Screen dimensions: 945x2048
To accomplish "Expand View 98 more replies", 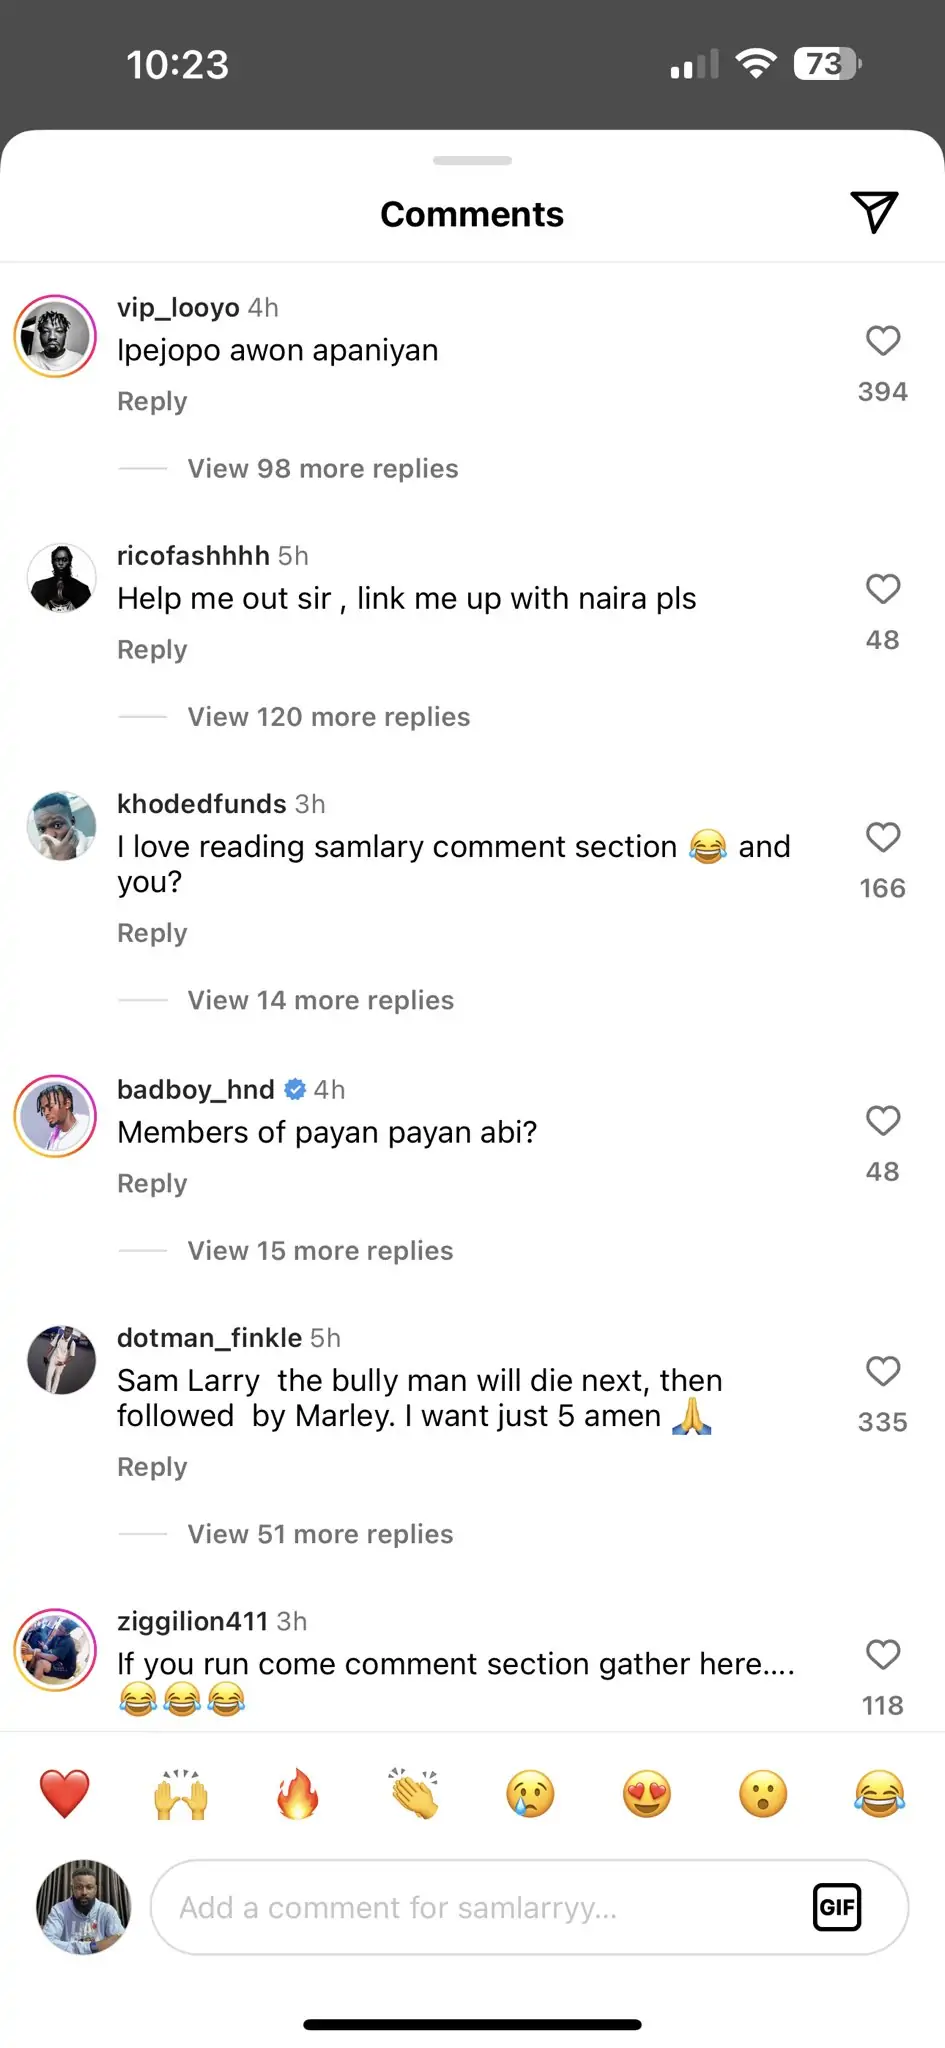I will pyautogui.click(x=322, y=469).
